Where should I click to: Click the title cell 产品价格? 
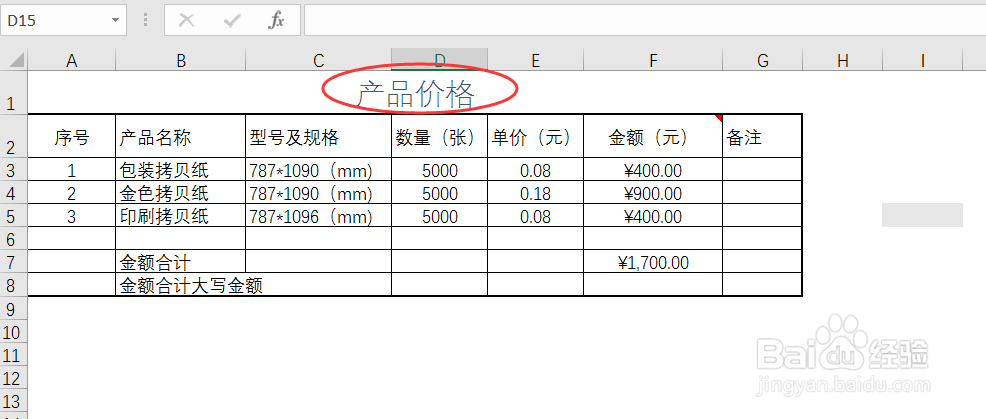coord(416,94)
